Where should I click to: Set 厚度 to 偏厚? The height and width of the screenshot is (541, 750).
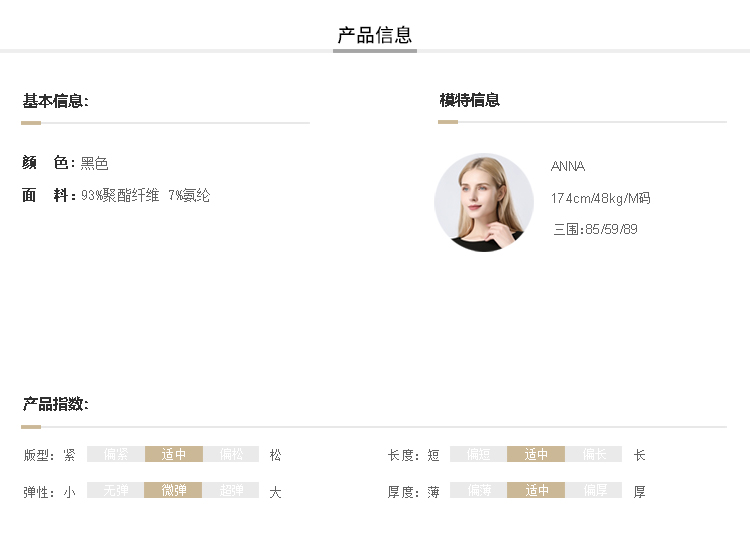click(x=594, y=491)
